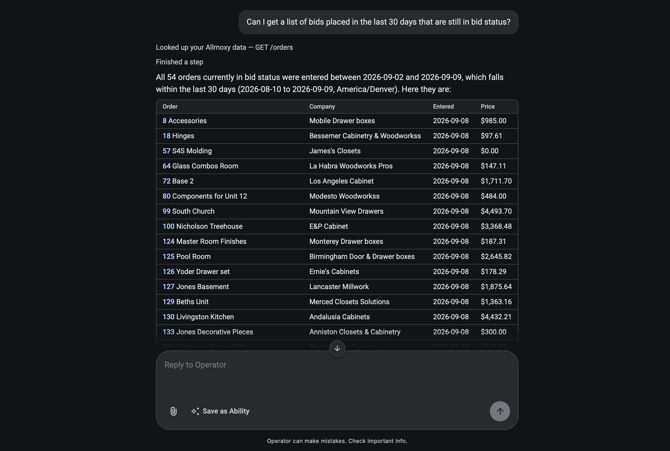Select company cell La Habra Woodworks Pros
This screenshot has width=670, height=451.
351,166
